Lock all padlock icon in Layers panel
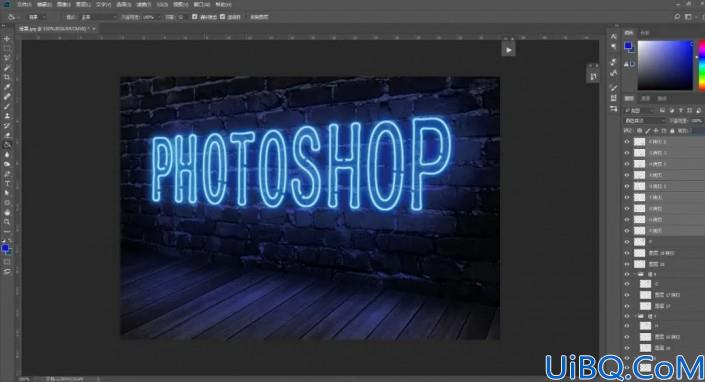The width and height of the screenshot is (705, 382). coord(672,131)
